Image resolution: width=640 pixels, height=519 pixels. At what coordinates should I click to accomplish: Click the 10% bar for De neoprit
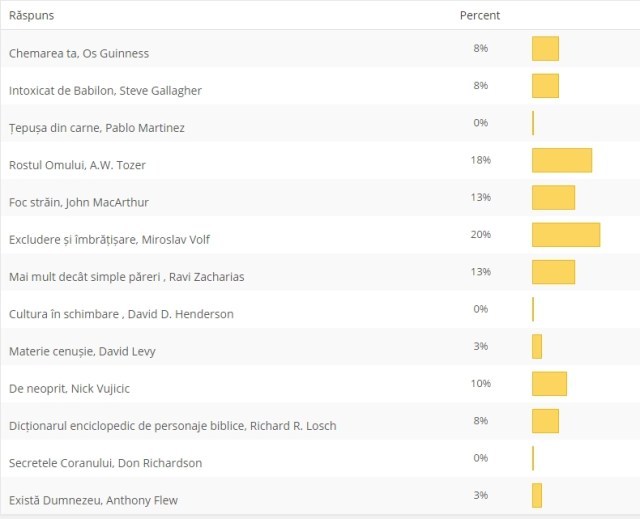(549, 383)
